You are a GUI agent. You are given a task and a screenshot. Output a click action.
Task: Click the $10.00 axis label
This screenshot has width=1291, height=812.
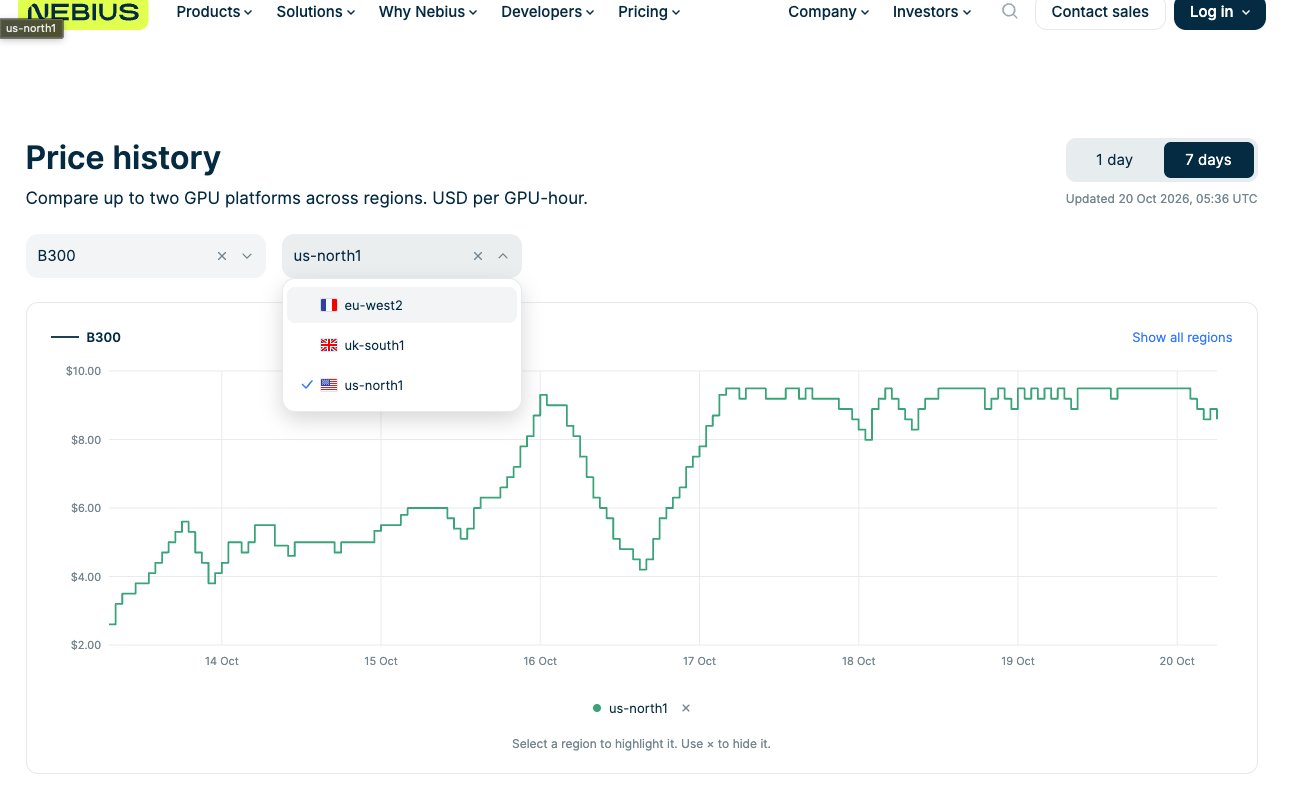tap(84, 371)
